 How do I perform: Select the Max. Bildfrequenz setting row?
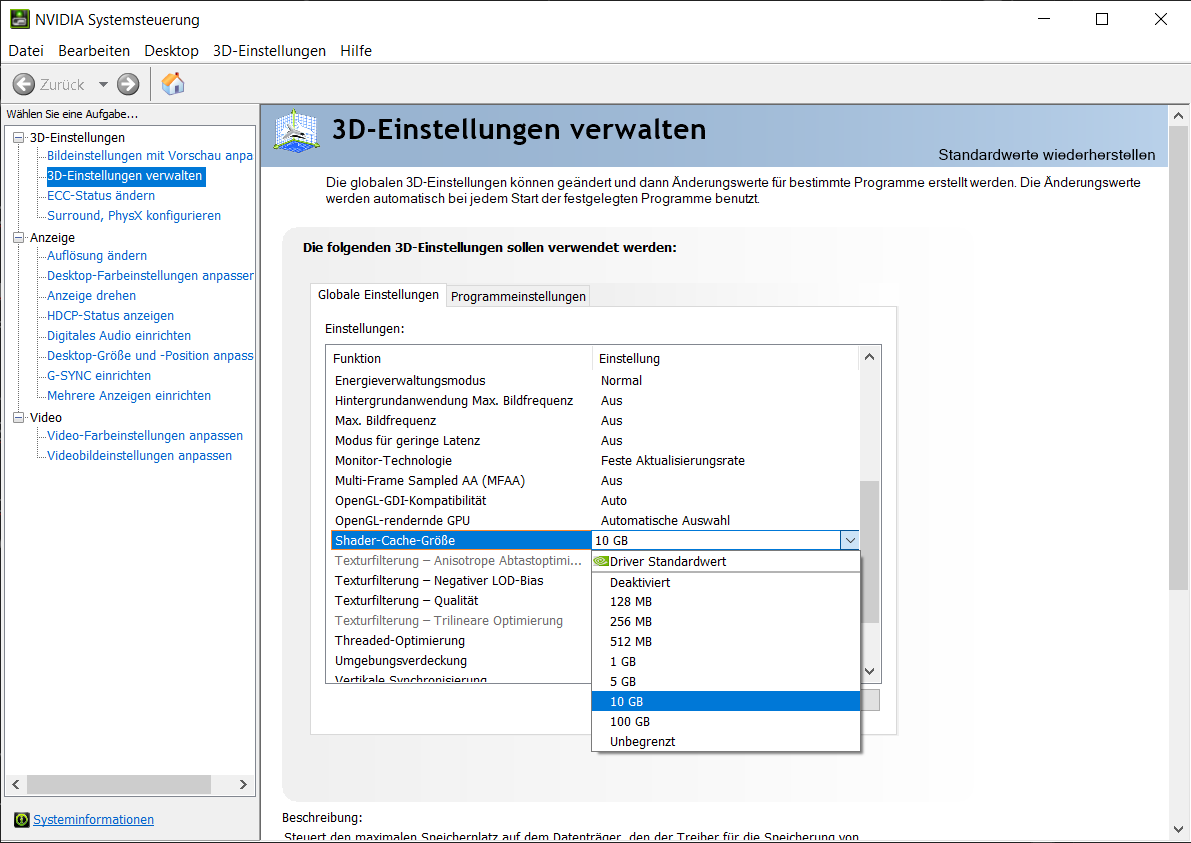(x=595, y=421)
